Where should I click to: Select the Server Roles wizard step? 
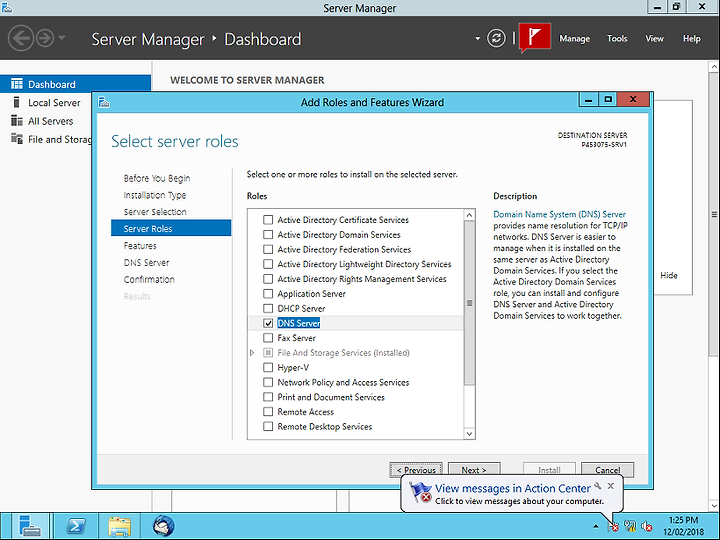pyautogui.click(x=171, y=228)
